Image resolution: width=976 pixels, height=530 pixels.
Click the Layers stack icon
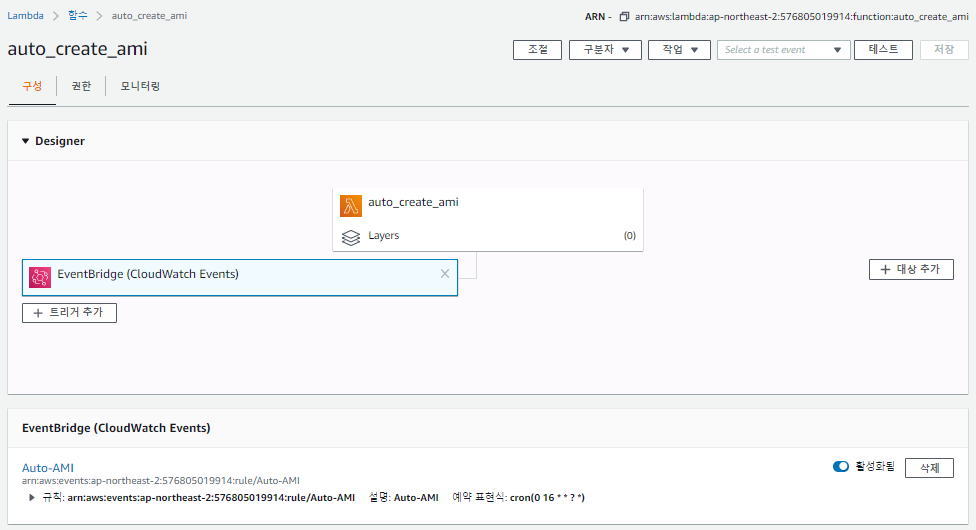[x=351, y=237]
